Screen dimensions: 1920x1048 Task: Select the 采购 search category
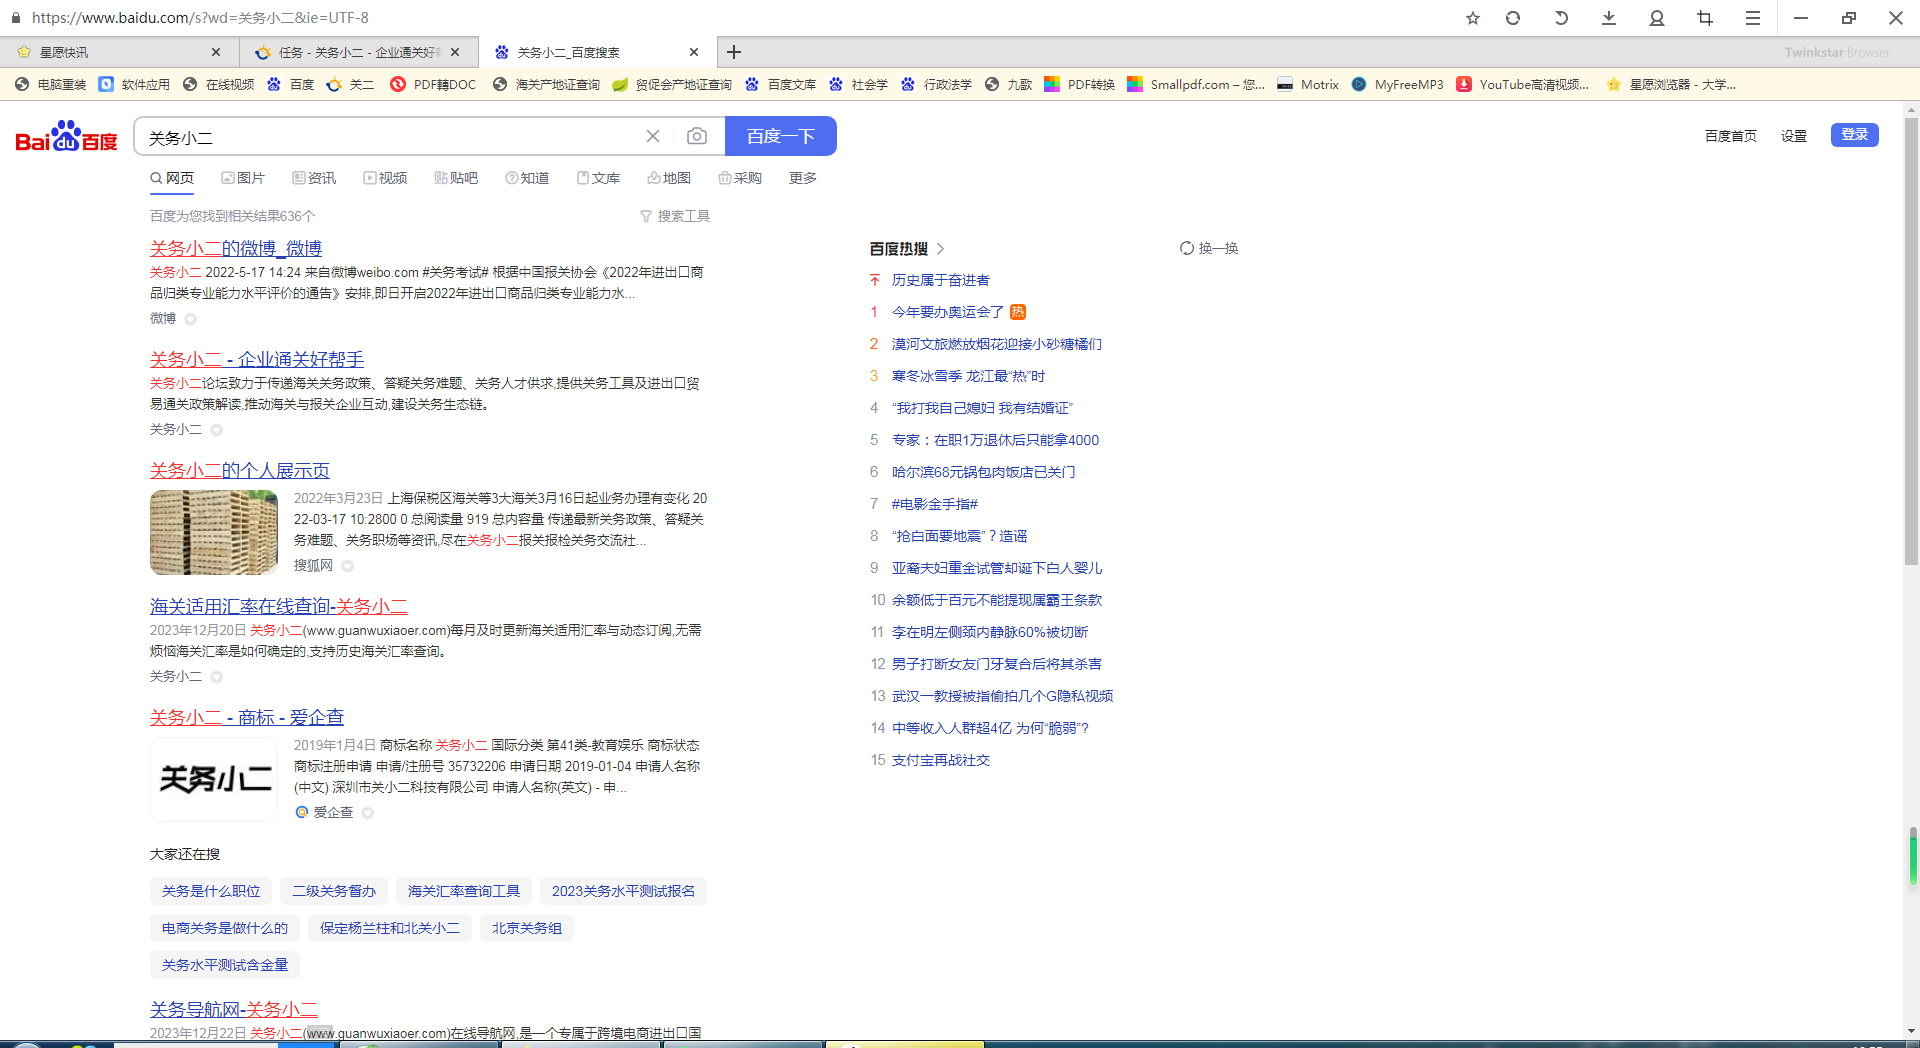pyautogui.click(x=740, y=178)
